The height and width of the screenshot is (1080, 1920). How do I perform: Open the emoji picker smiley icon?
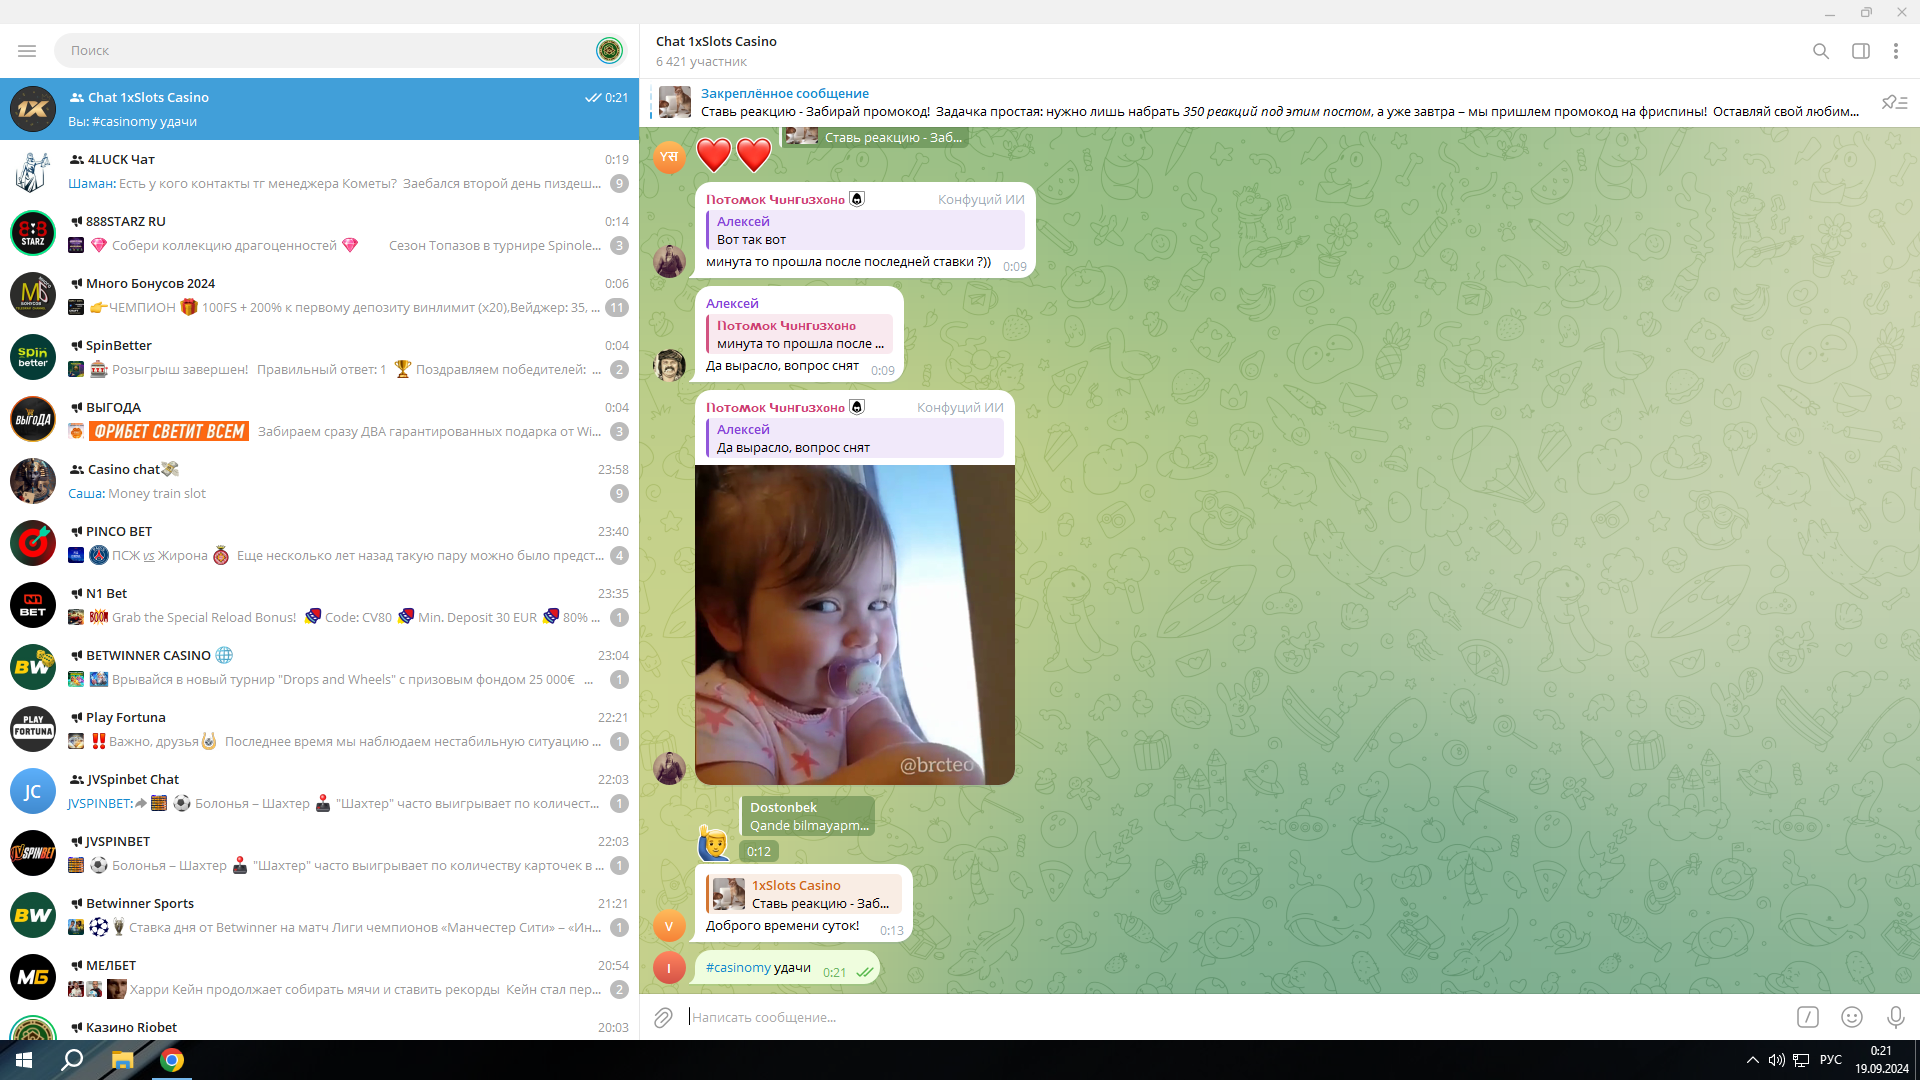pyautogui.click(x=1851, y=1017)
